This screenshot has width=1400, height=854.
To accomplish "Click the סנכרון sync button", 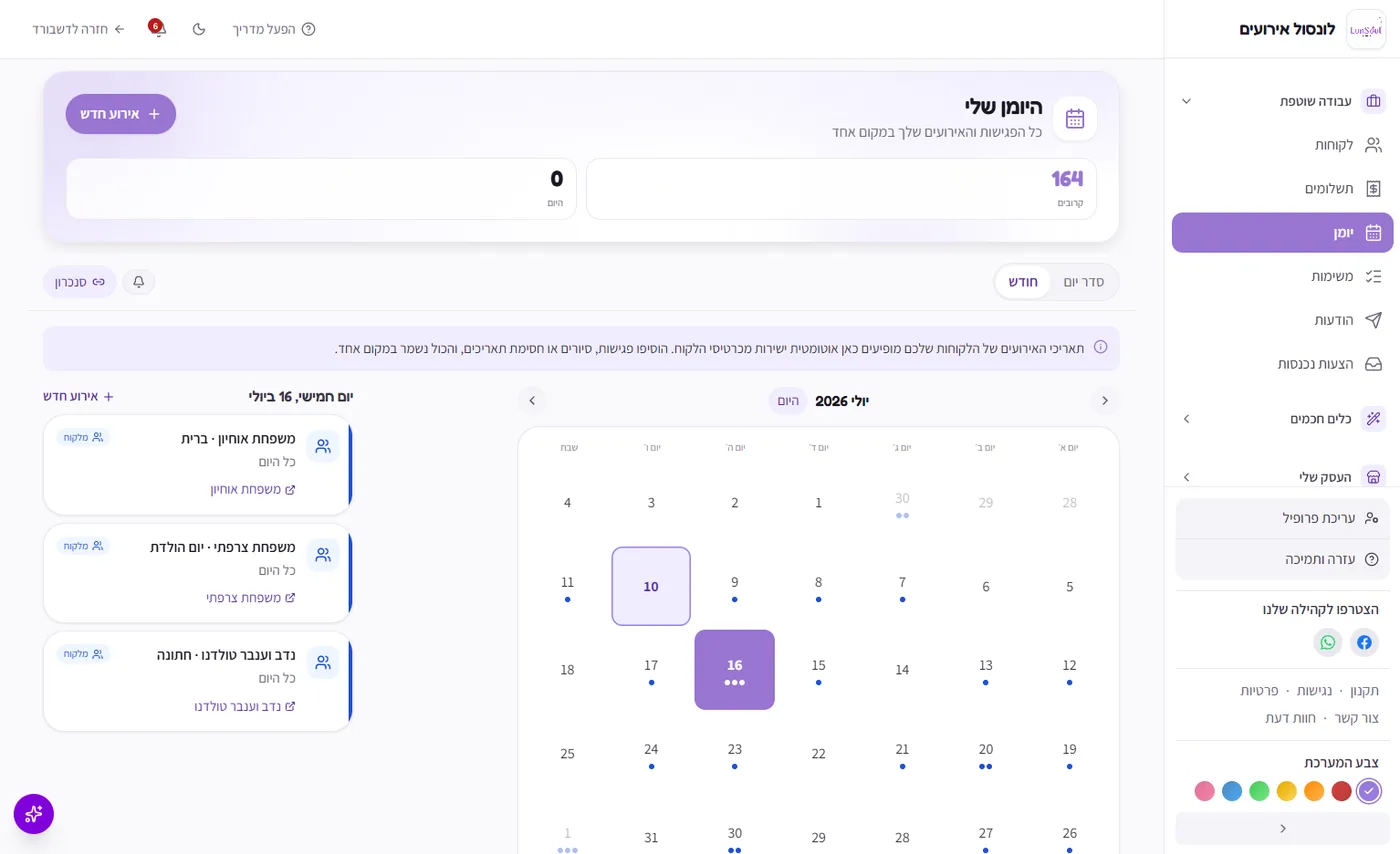I will (x=80, y=282).
